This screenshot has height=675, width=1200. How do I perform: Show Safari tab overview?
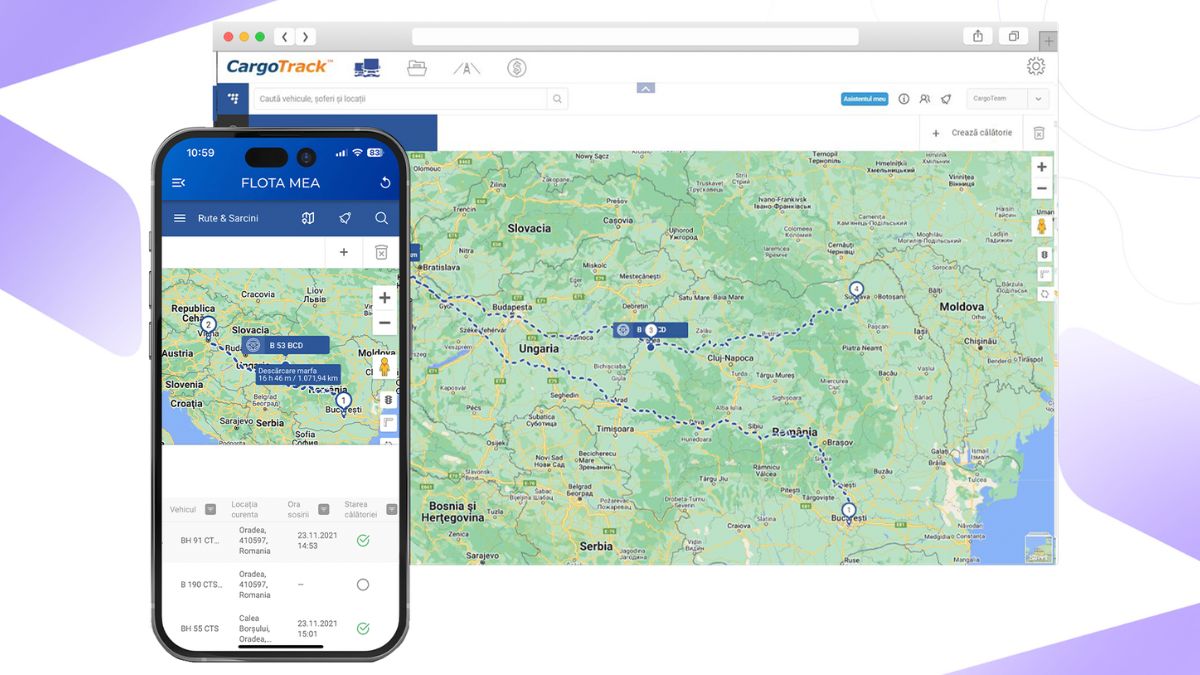[1013, 37]
